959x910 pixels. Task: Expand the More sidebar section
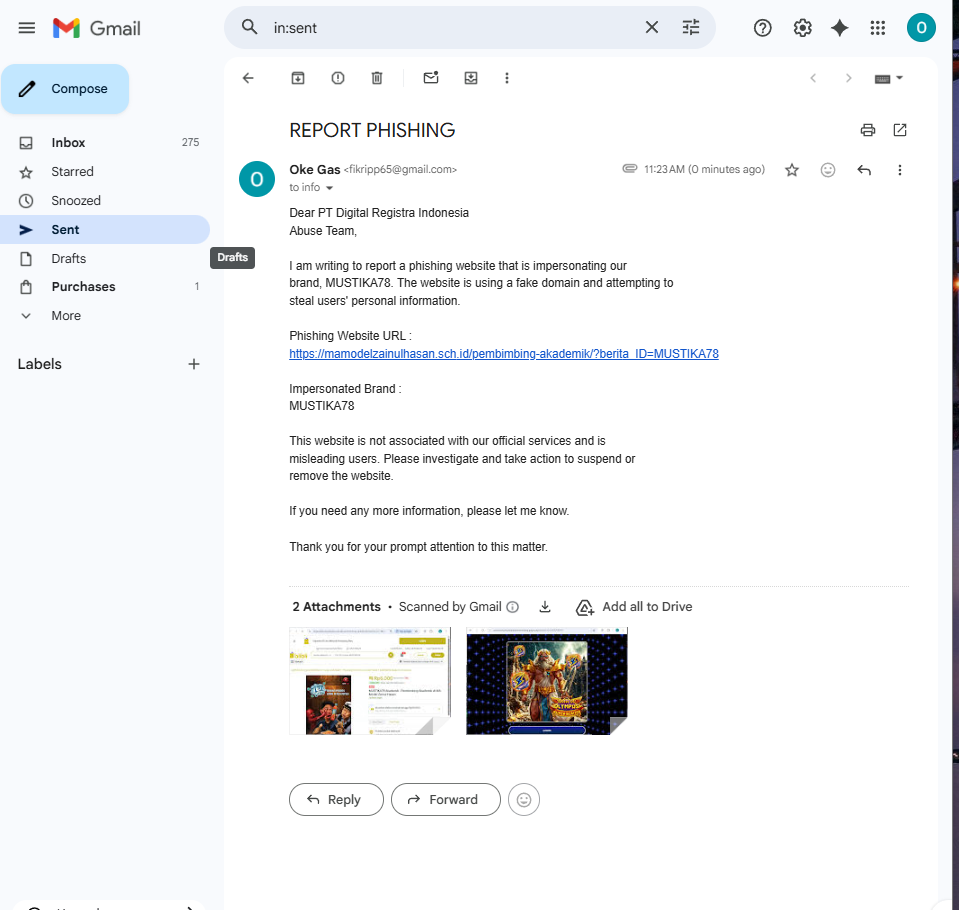point(105,316)
